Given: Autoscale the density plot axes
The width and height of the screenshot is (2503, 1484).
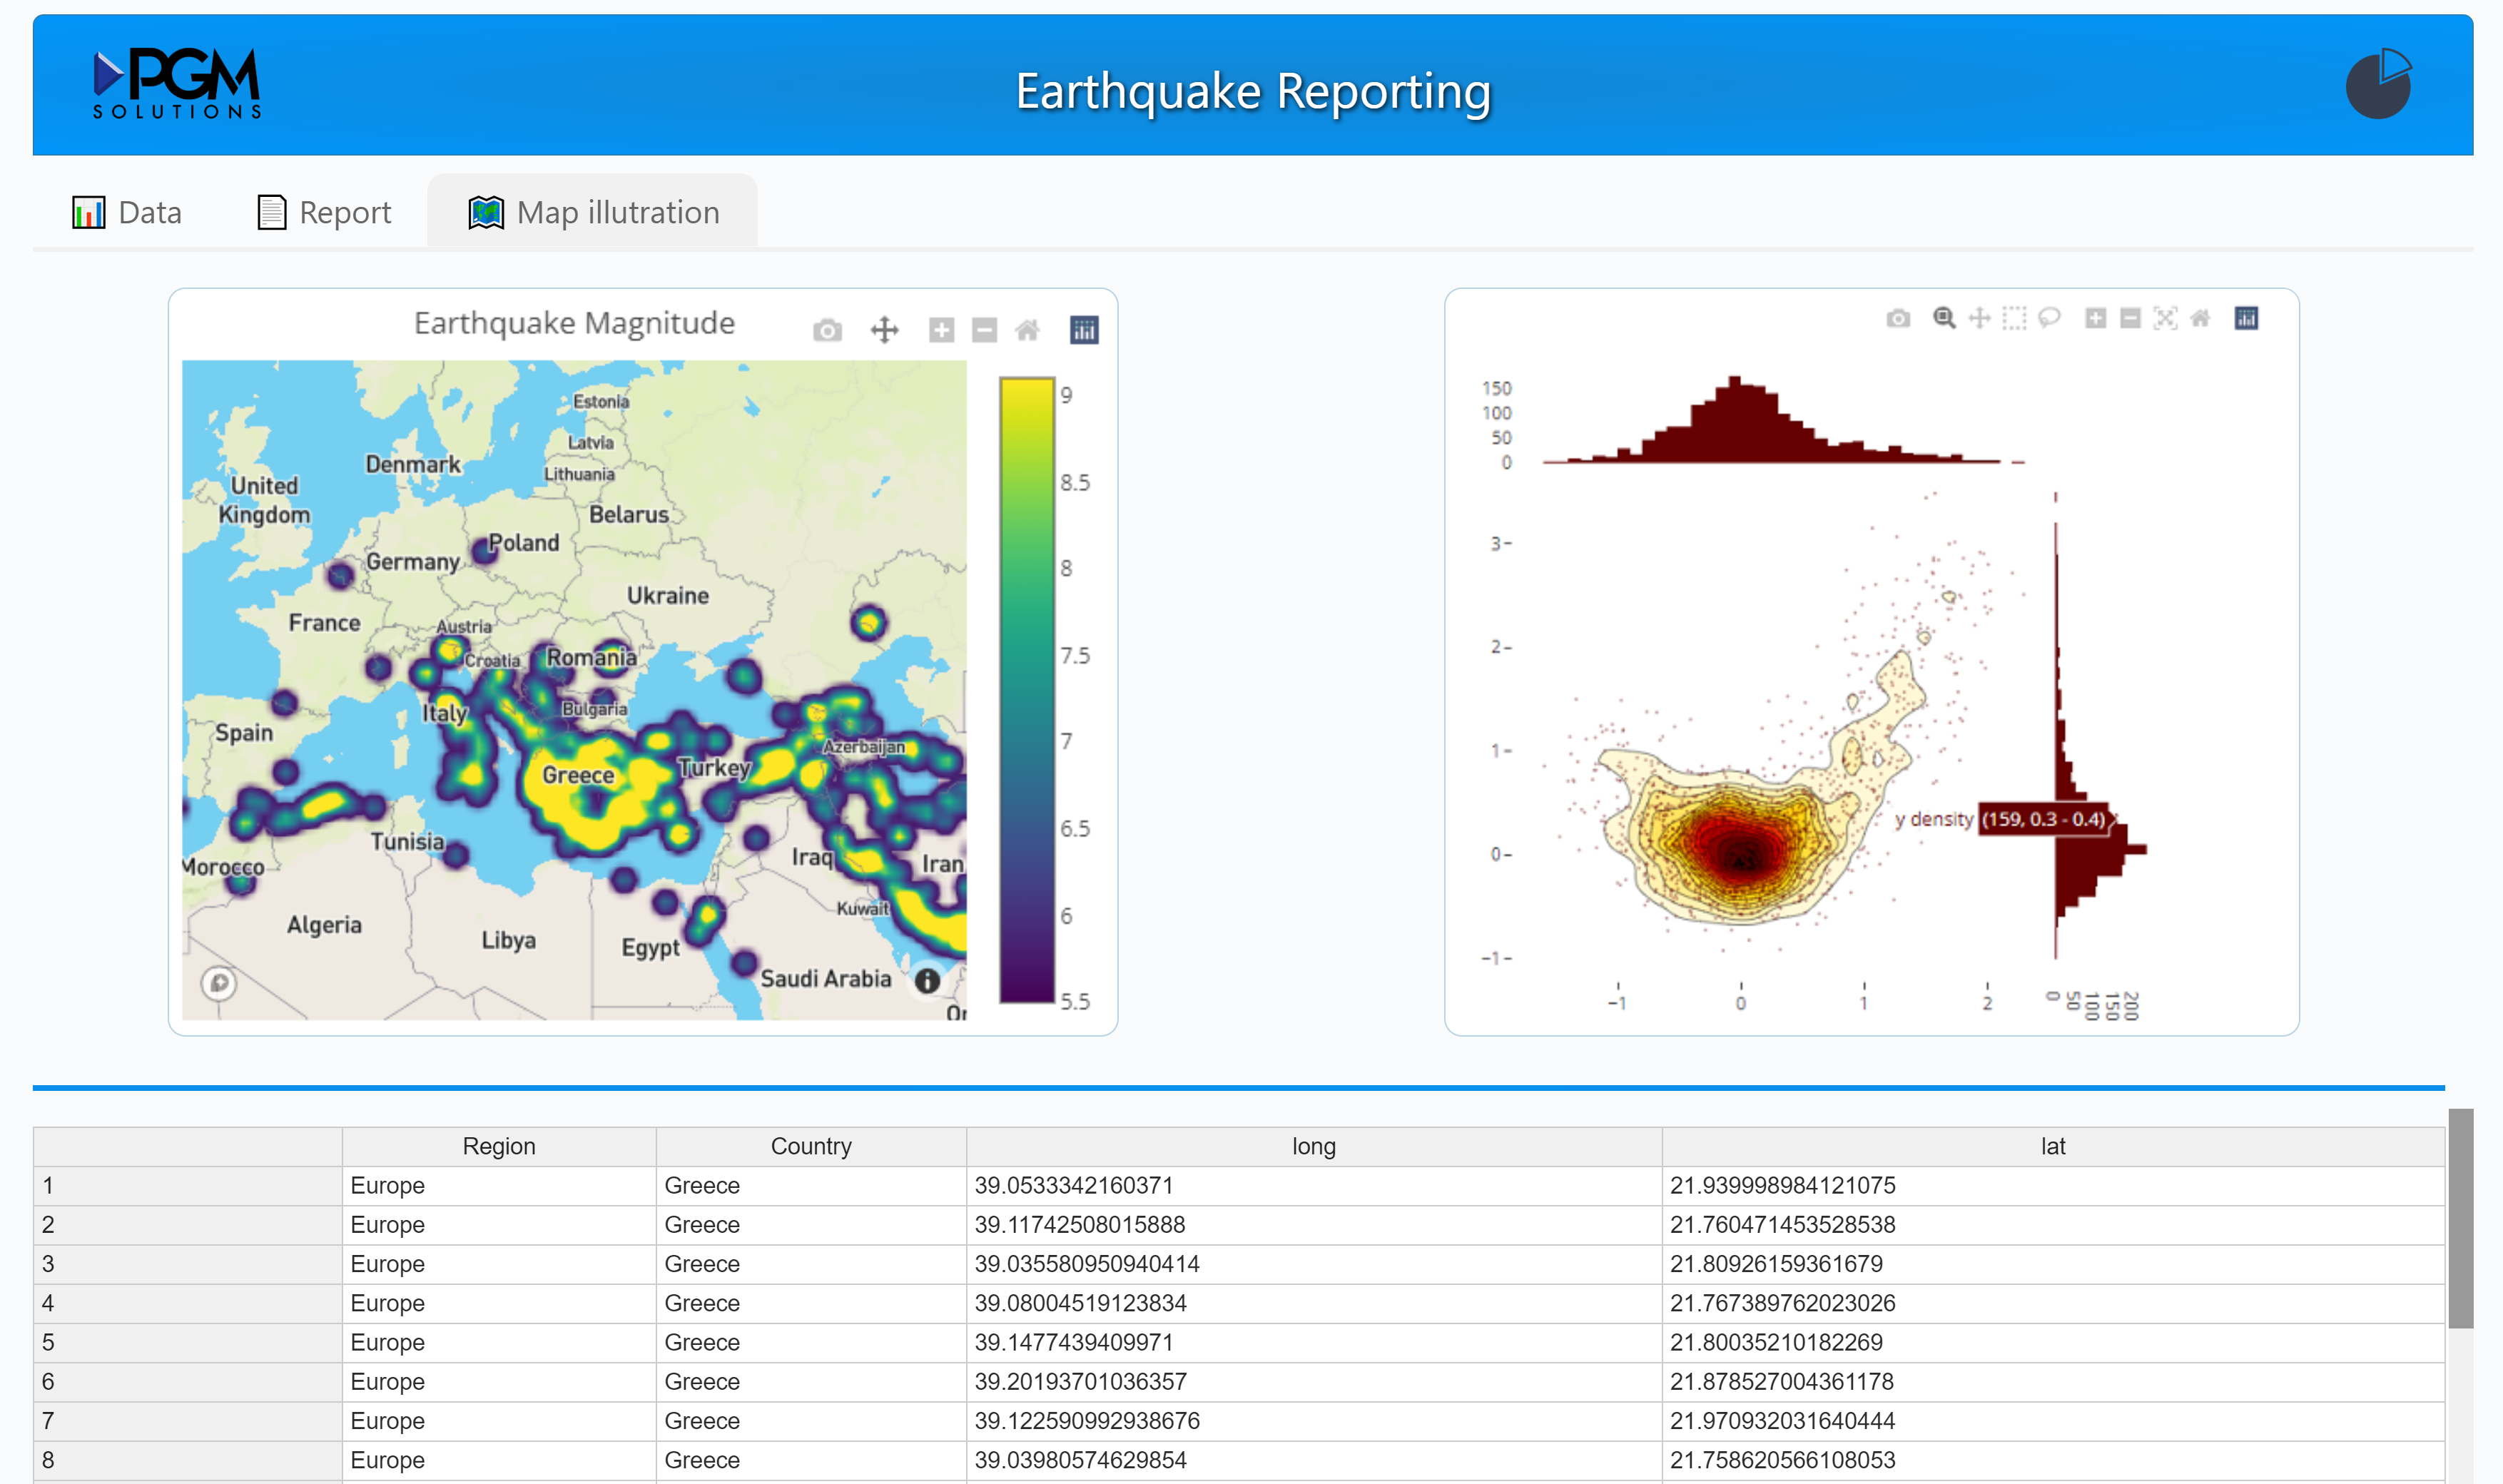Looking at the screenshot, I should coord(2165,318).
